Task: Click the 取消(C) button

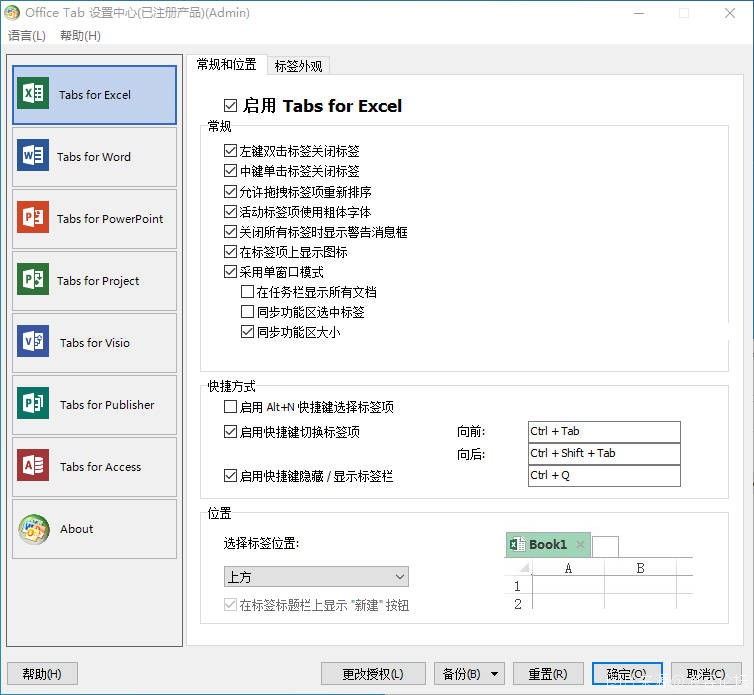Action: (706, 674)
